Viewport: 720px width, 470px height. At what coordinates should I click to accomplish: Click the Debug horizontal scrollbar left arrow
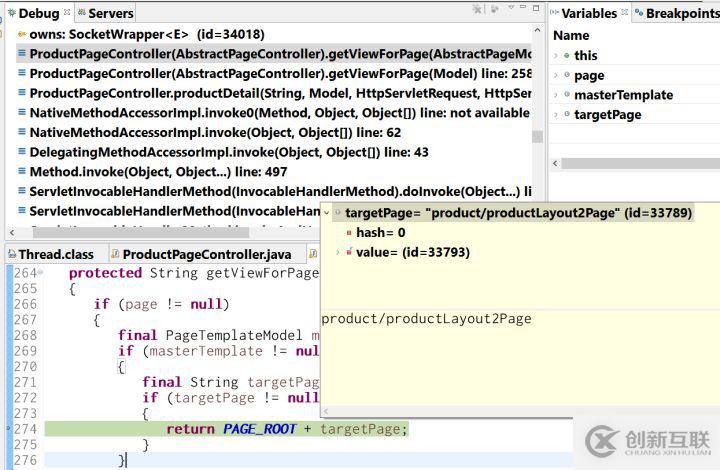click(12, 233)
